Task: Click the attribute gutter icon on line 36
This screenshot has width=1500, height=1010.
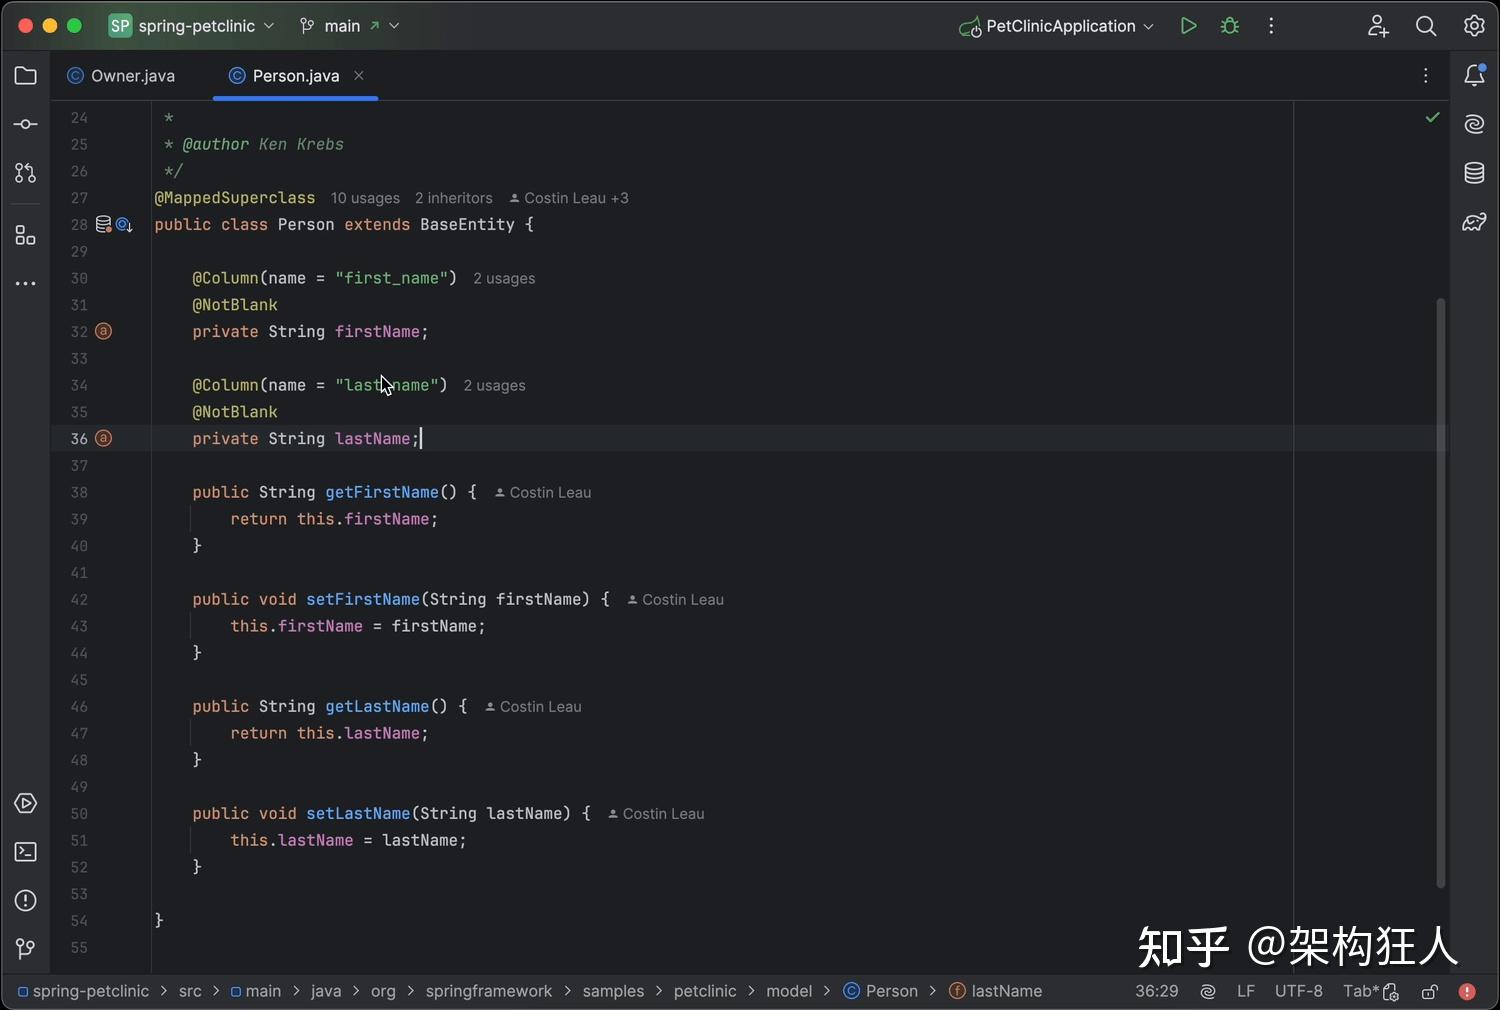Action: [103, 438]
